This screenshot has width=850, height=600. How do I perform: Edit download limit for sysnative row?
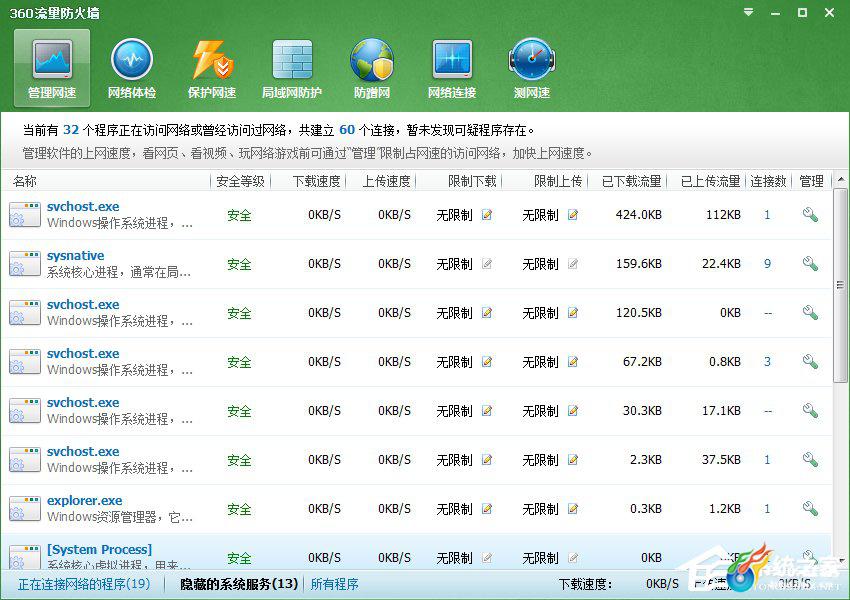[x=487, y=264]
